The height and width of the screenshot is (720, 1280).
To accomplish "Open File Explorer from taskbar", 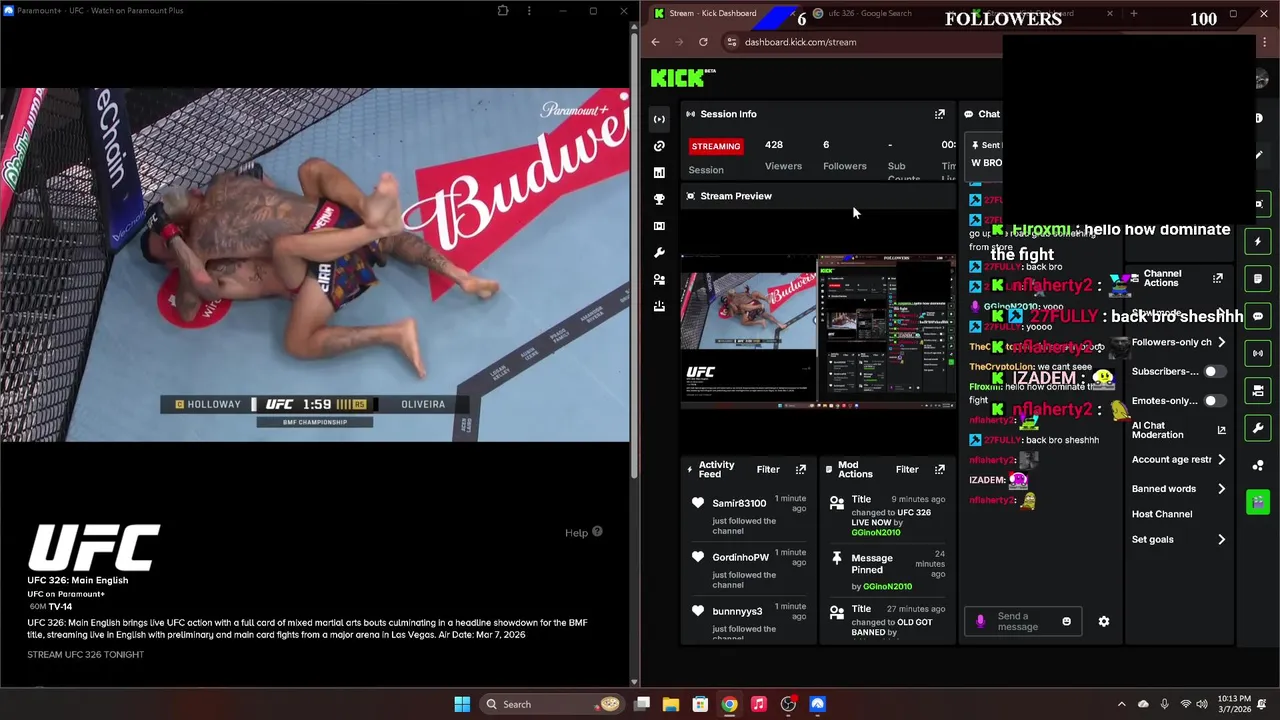I will 671,704.
